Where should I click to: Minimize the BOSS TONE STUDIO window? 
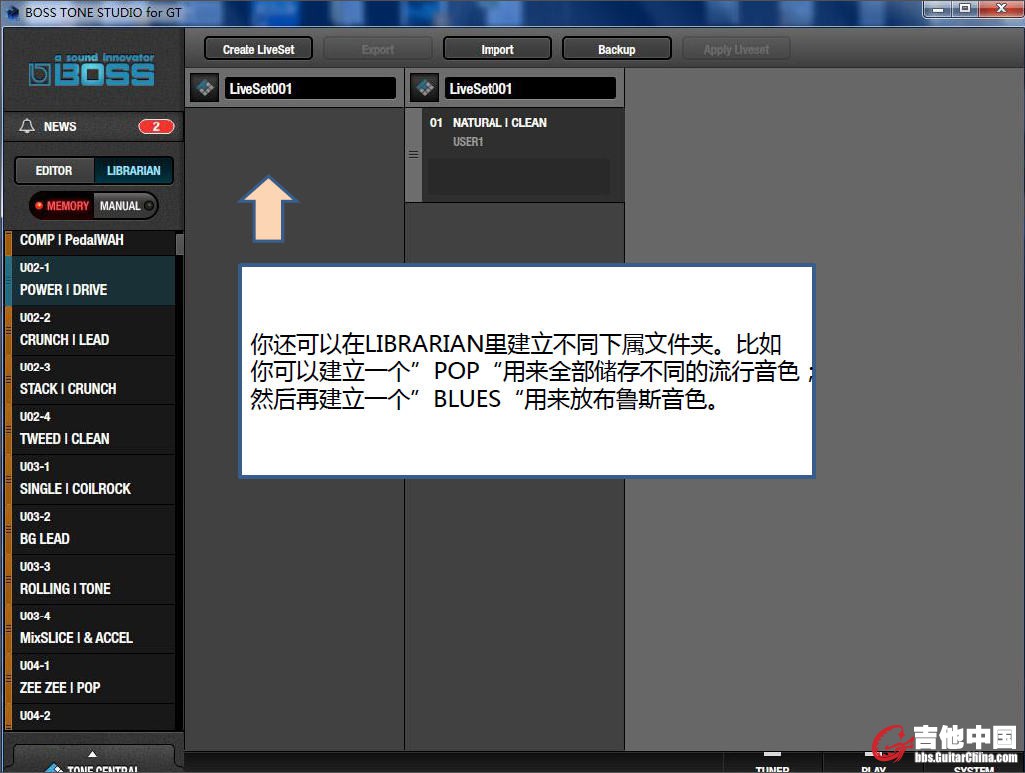(x=939, y=9)
